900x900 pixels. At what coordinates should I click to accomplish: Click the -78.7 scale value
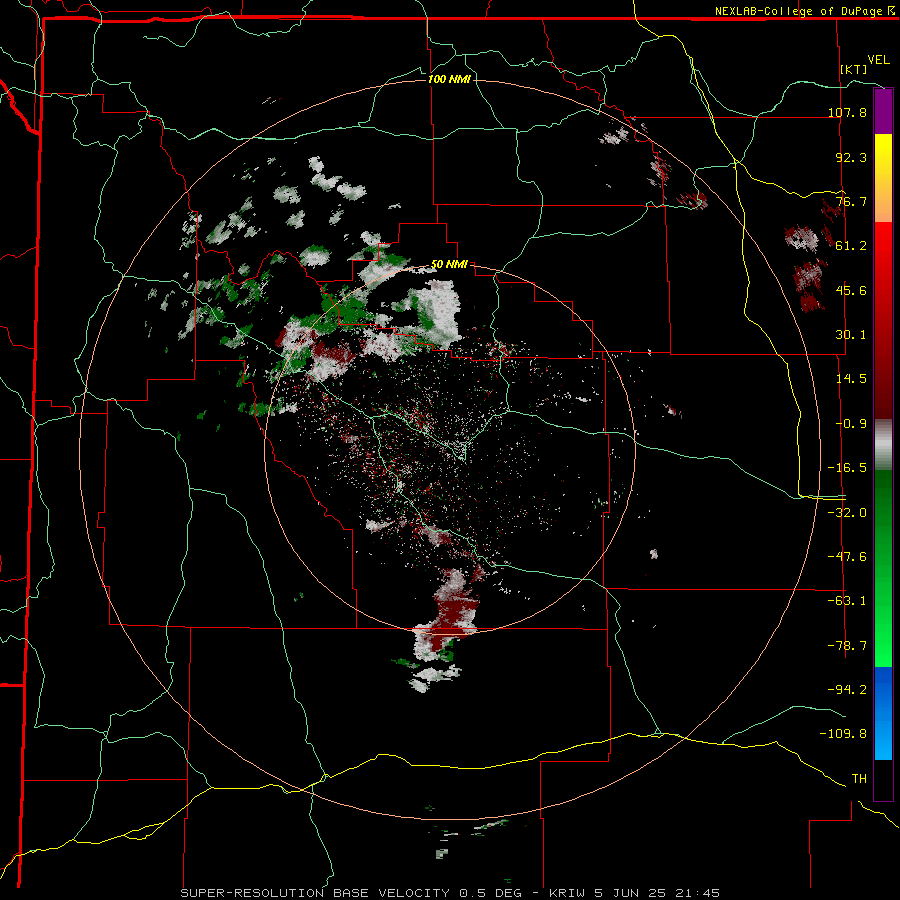847,646
